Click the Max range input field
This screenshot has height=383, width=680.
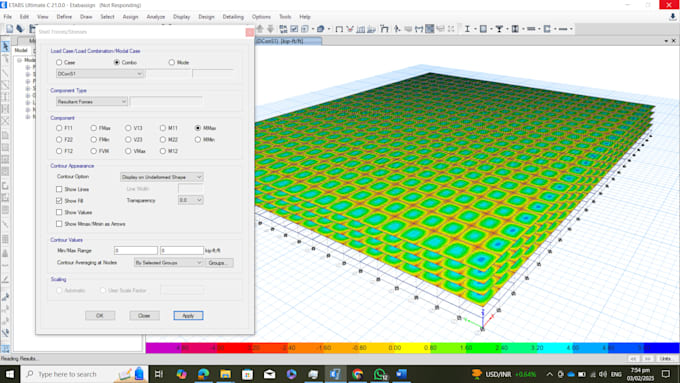[182, 250]
